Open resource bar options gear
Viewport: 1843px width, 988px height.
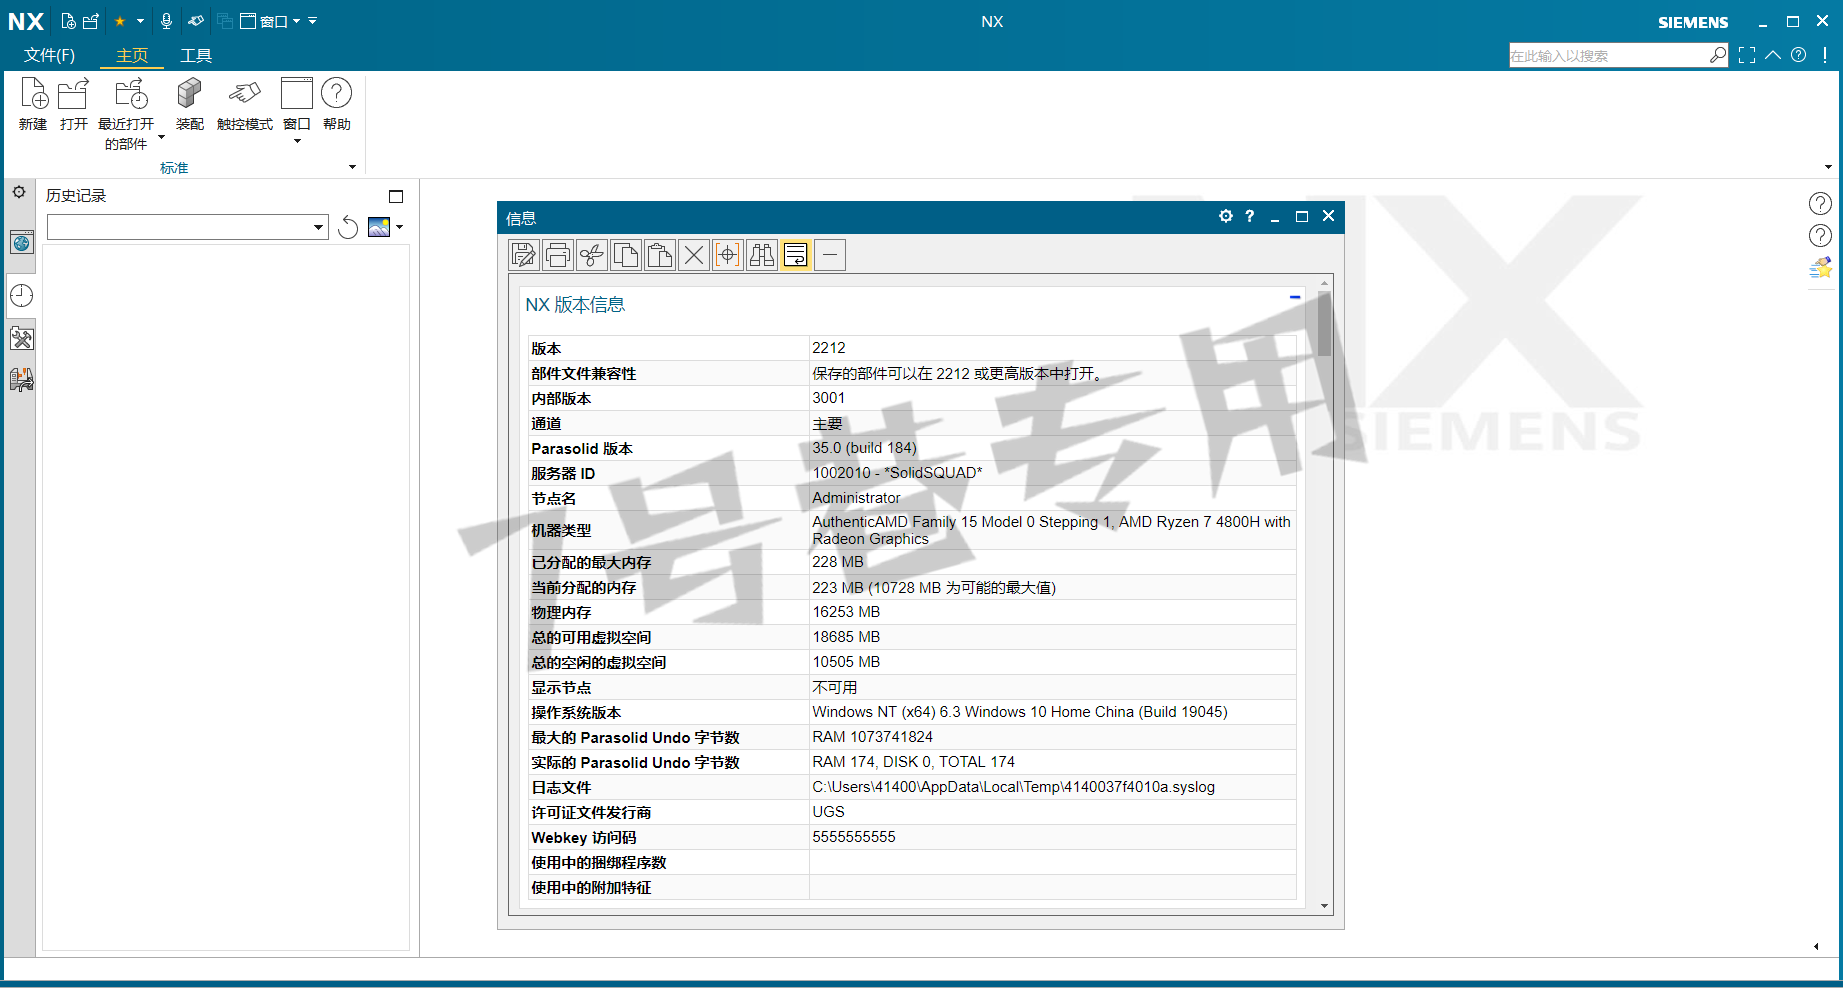coord(19,192)
